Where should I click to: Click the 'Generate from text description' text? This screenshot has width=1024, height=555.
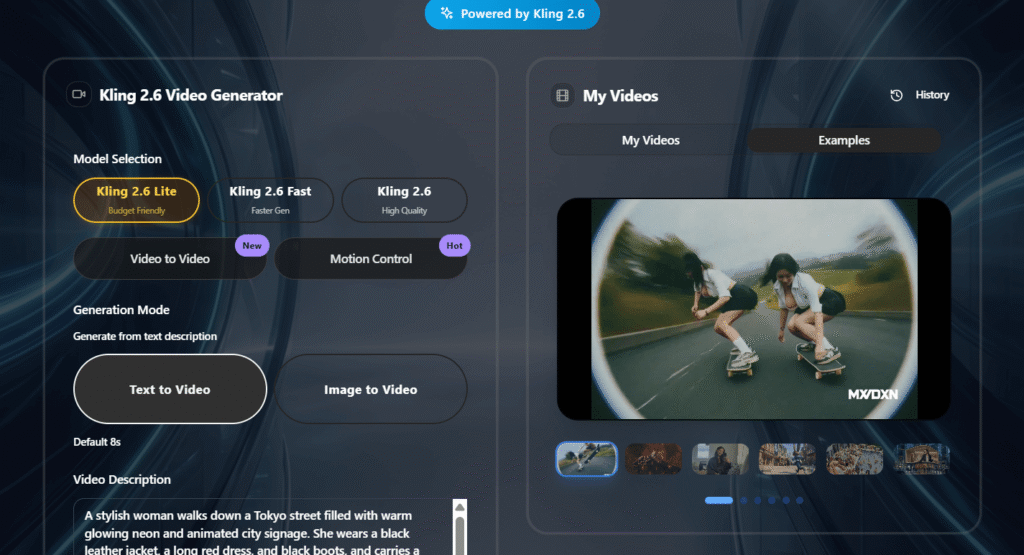coord(145,336)
